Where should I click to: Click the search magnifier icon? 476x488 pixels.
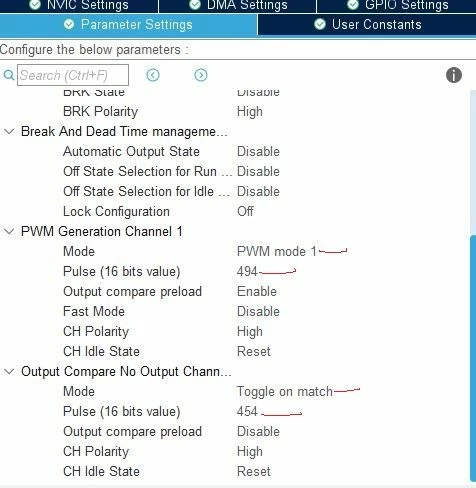(x=9, y=75)
